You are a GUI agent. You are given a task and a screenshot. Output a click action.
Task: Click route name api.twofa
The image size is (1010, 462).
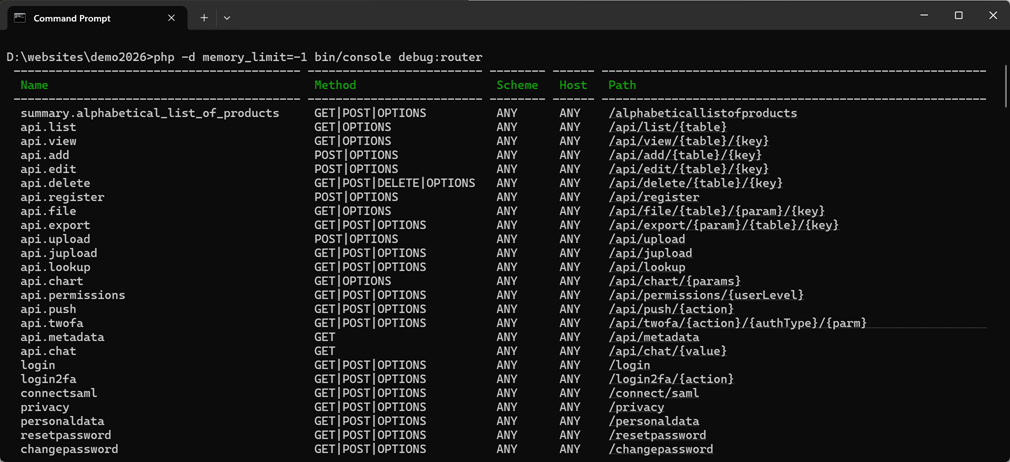[52, 323]
